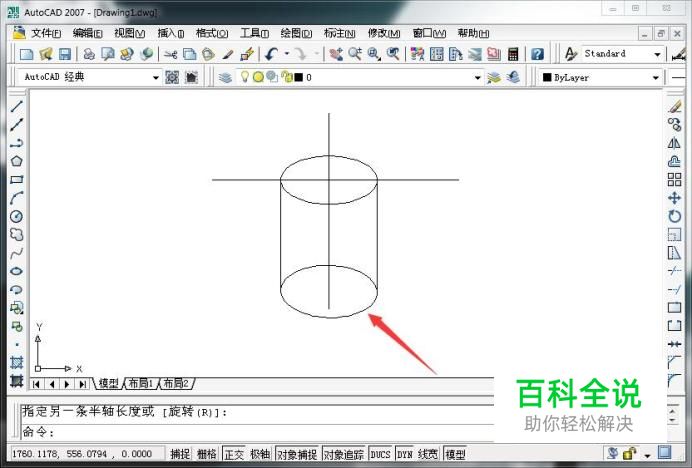692x468 pixels.
Task: Toggle 捕捉 snap mode in status bar
Action: pos(180,454)
